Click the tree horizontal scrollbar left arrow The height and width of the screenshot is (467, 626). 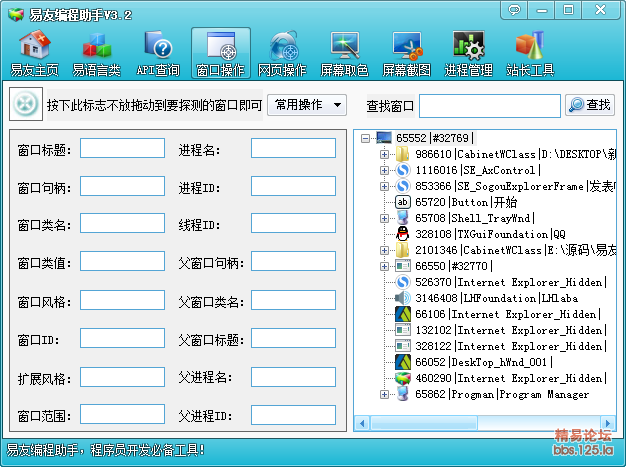[362, 423]
